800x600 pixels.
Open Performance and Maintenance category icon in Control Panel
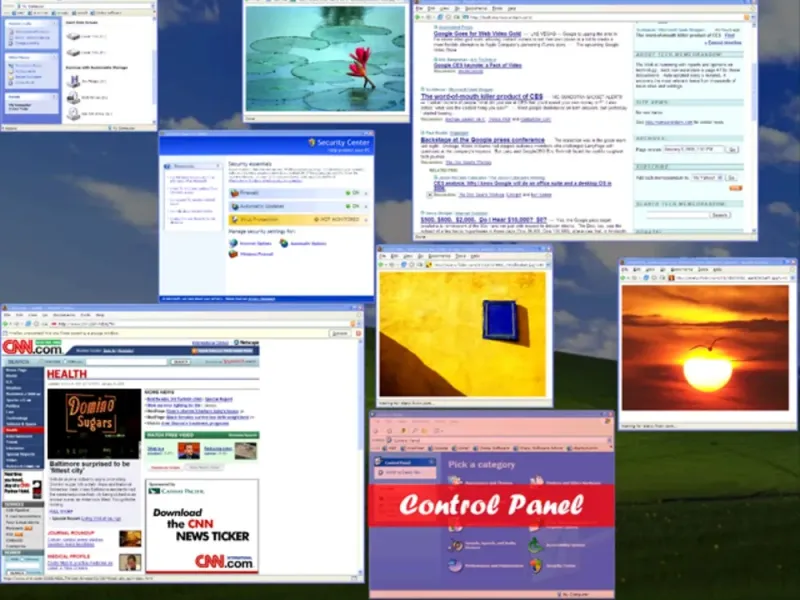[x=455, y=565]
